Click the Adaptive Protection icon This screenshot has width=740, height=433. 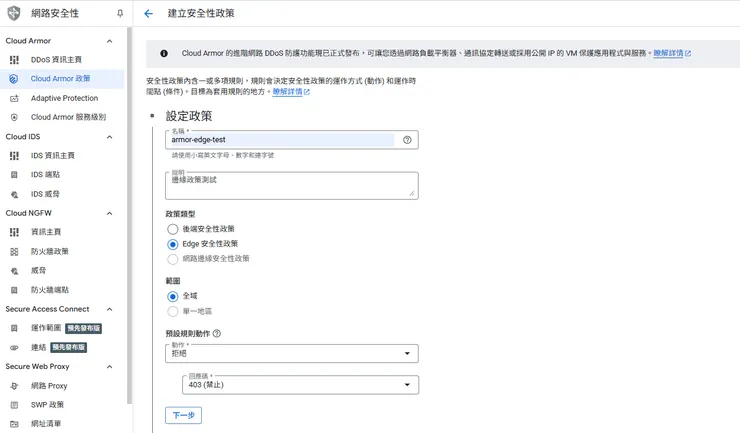click(x=14, y=98)
